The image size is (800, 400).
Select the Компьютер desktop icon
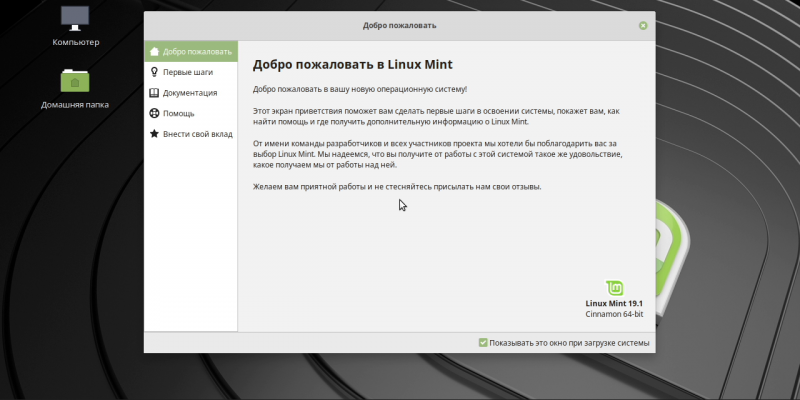coord(75,18)
